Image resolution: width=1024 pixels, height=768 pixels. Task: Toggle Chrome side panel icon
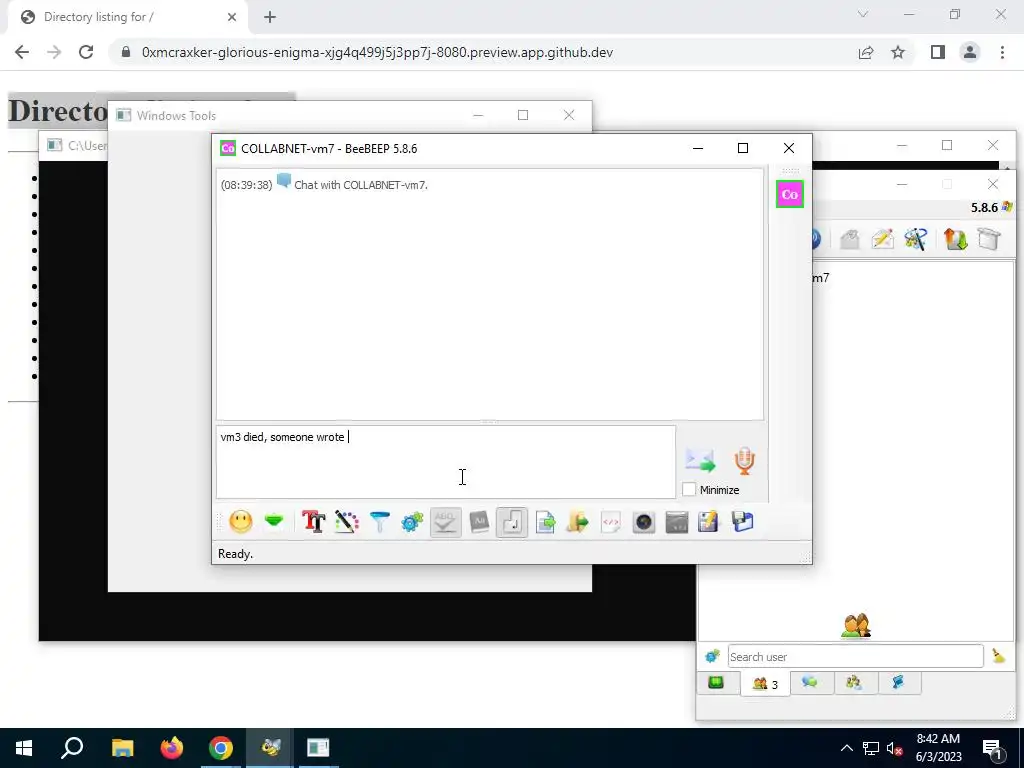pyautogui.click(x=938, y=52)
